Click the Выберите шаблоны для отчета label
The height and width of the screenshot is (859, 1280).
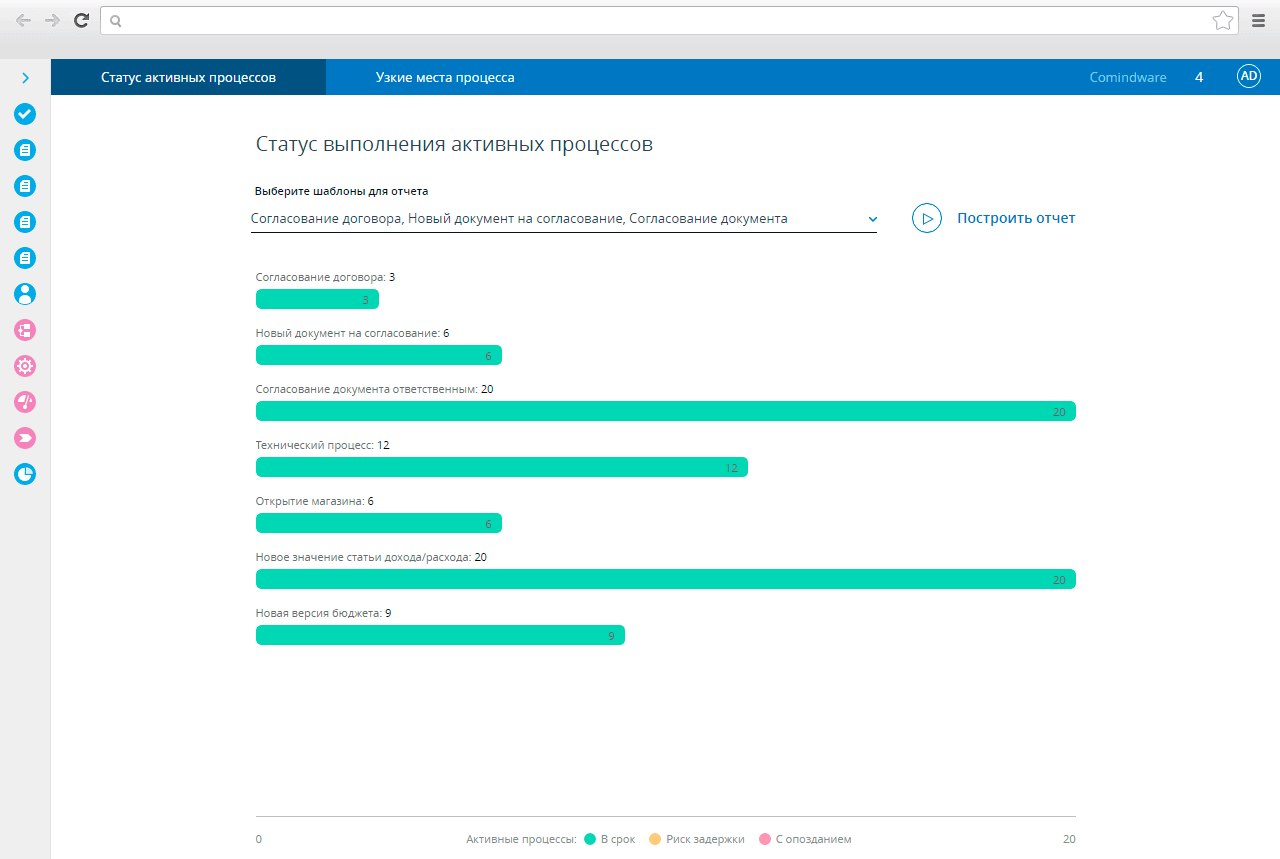[342, 191]
